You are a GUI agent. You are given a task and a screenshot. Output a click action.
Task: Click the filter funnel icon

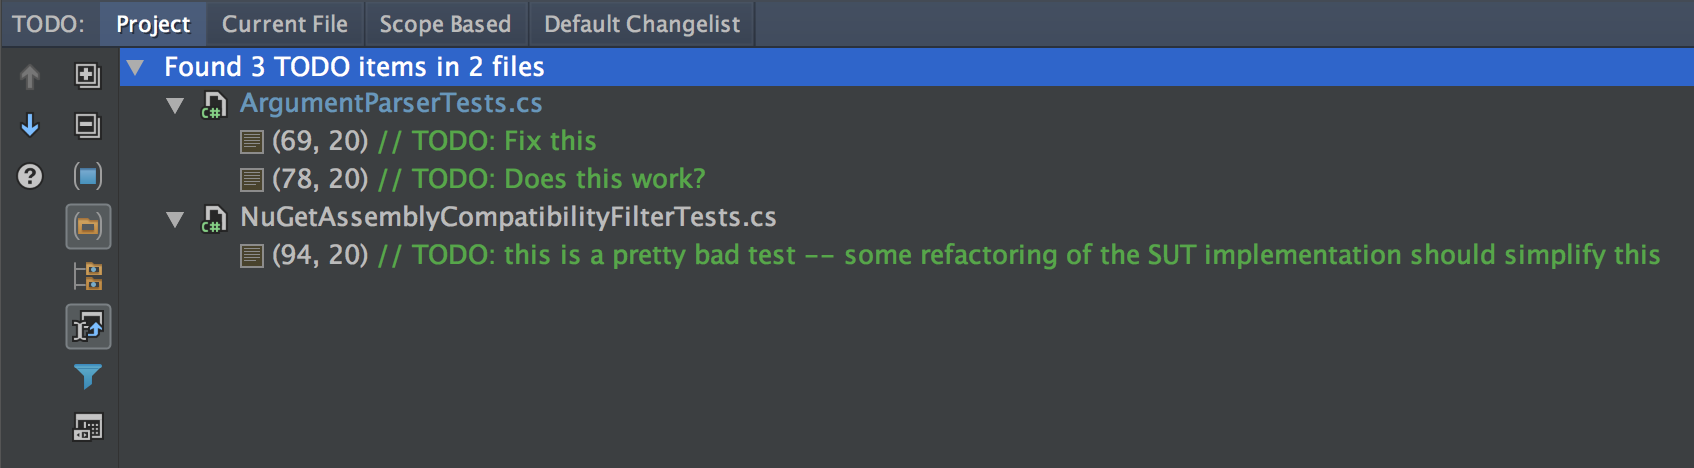(88, 376)
